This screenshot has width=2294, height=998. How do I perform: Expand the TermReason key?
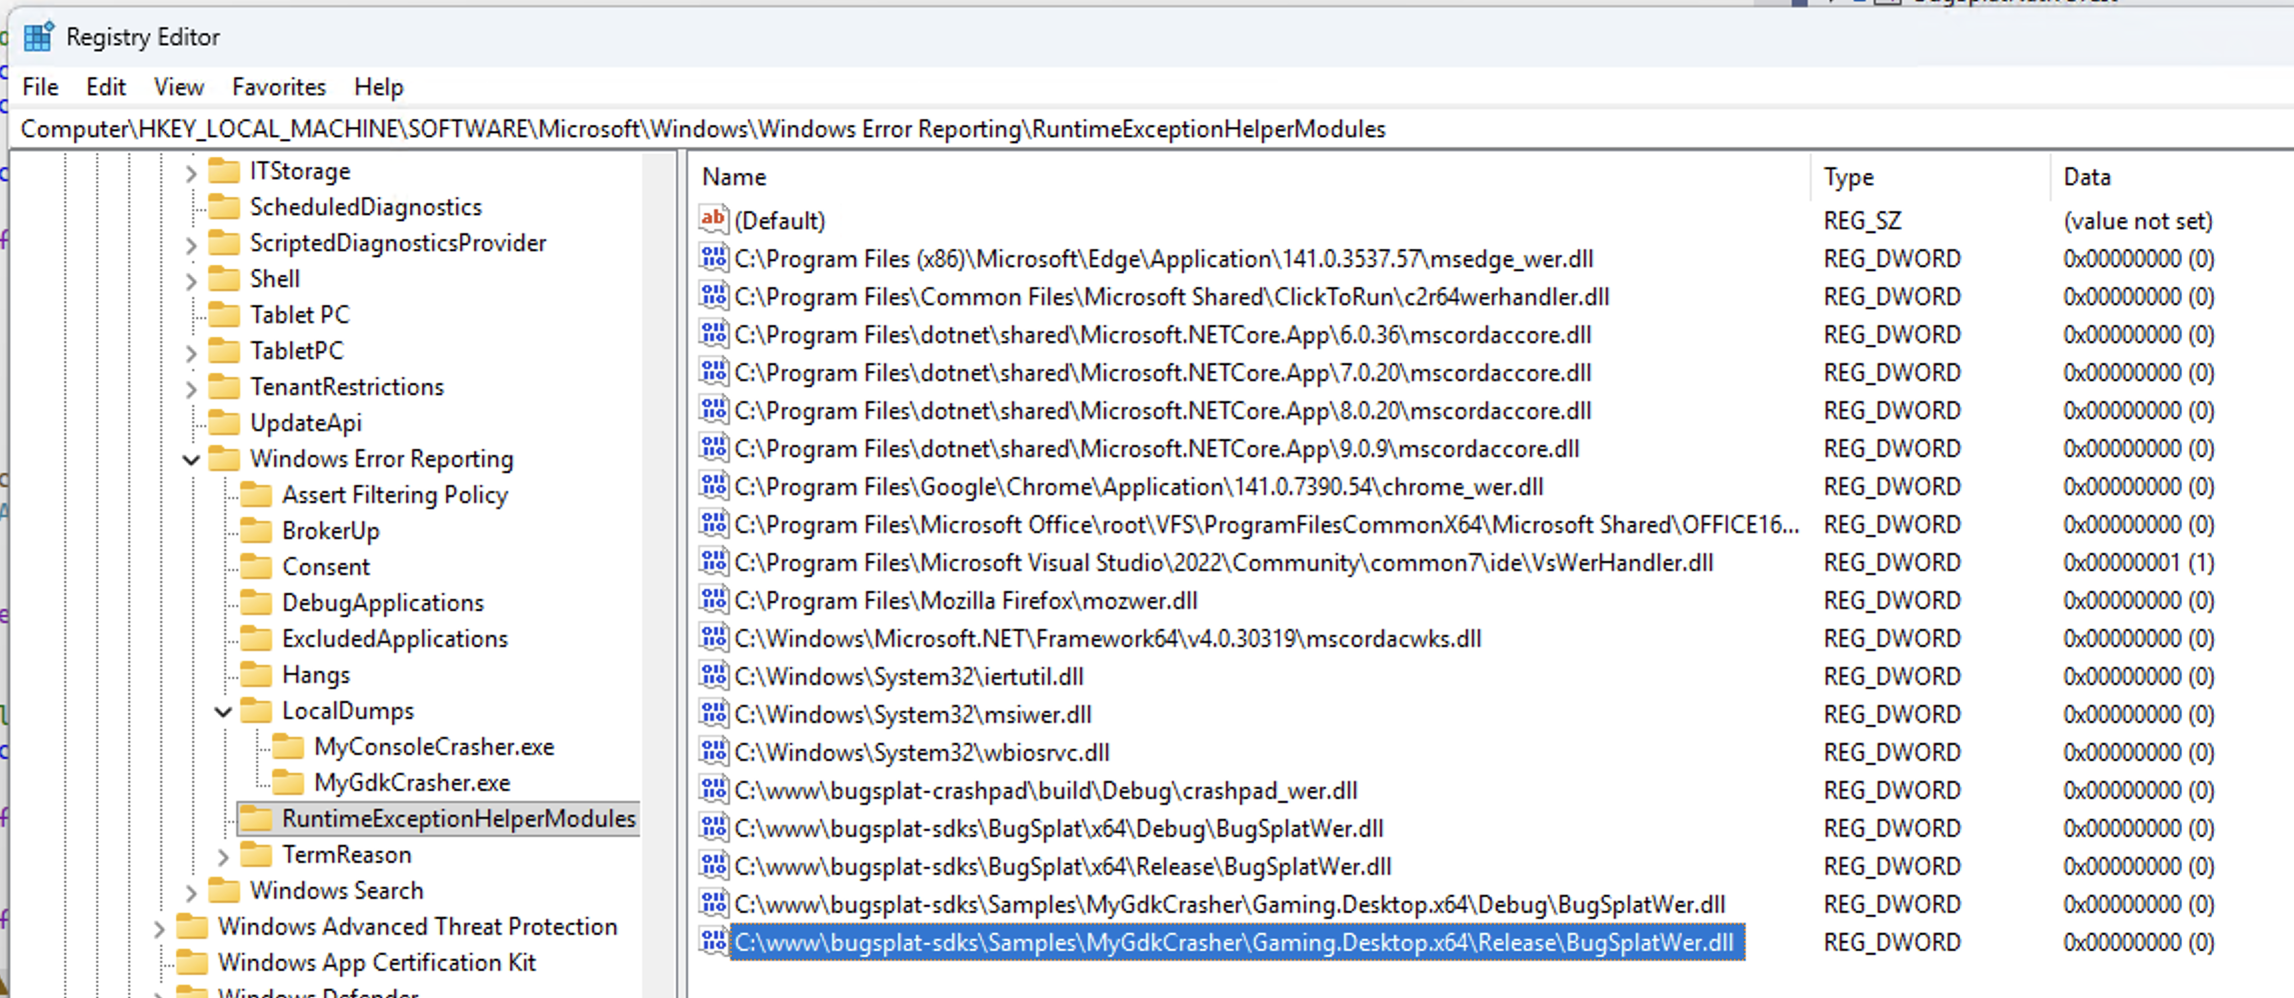223,856
